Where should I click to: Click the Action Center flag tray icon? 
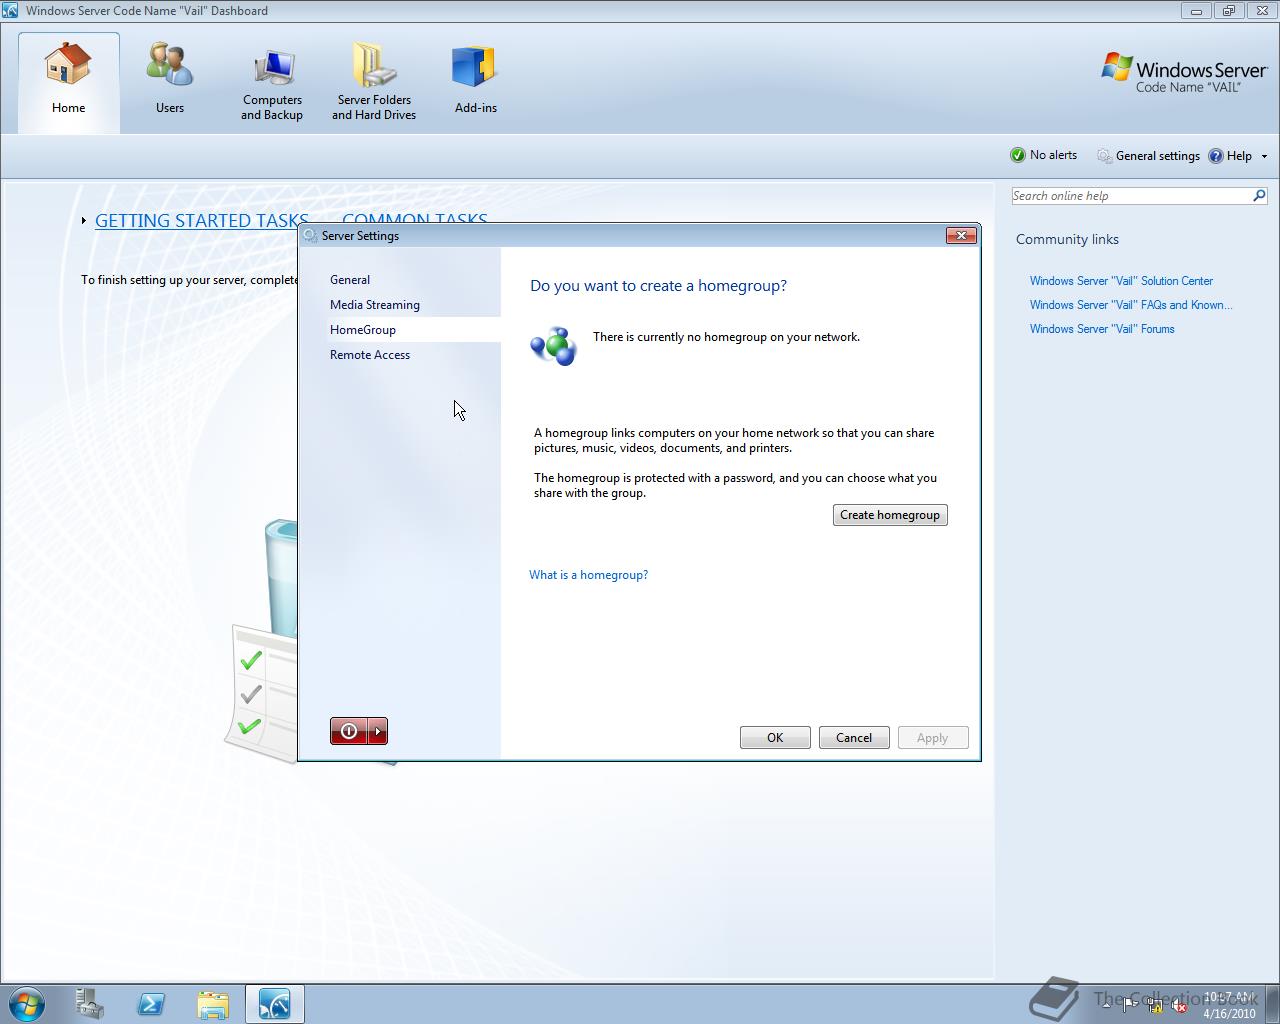tap(1130, 1005)
